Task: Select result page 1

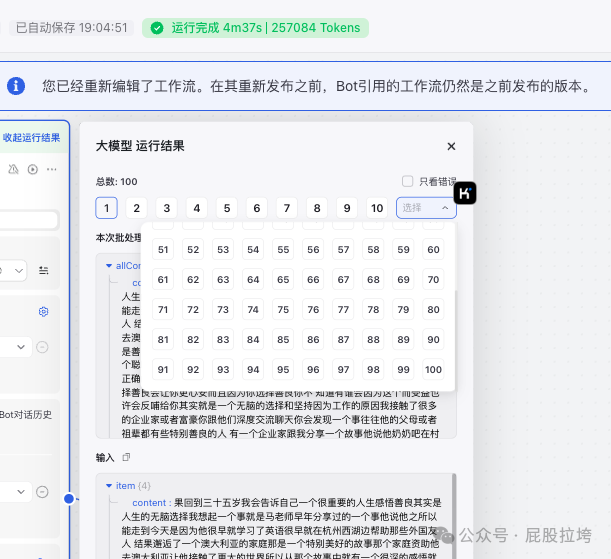Action: point(106,208)
